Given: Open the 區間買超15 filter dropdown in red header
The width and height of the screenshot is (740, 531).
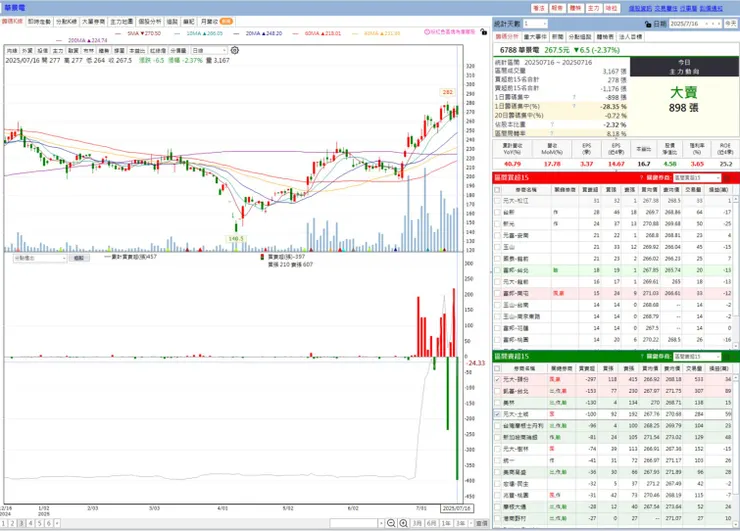Looking at the screenshot, I should click(697, 178).
